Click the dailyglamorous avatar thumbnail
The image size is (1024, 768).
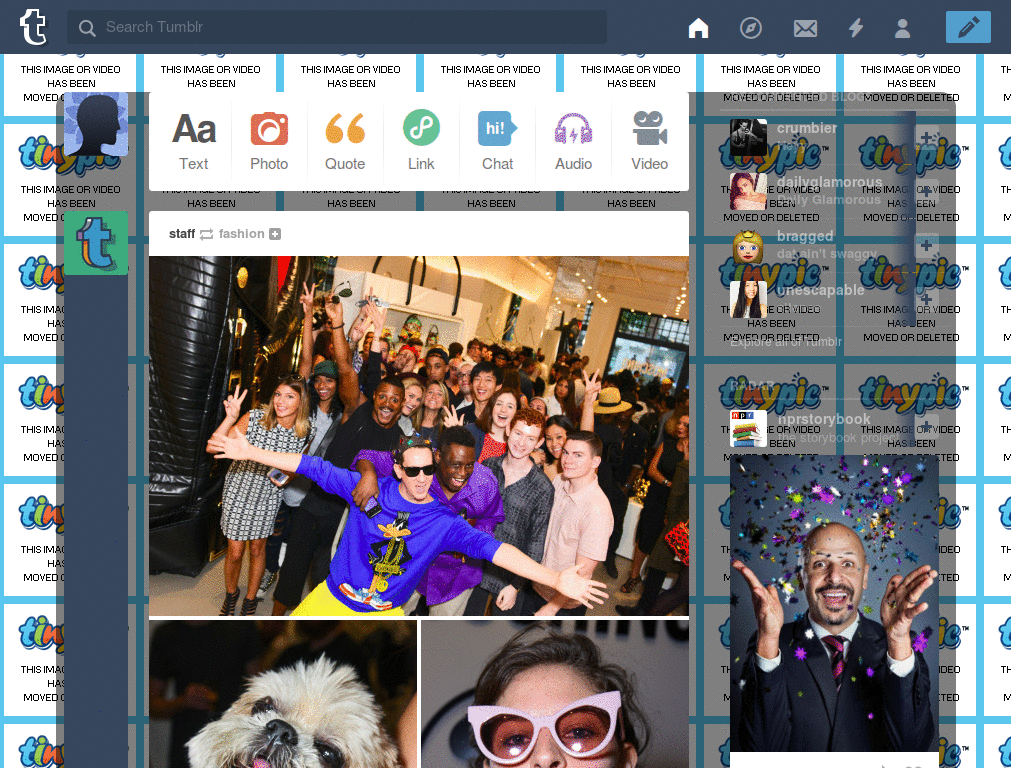click(x=748, y=191)
